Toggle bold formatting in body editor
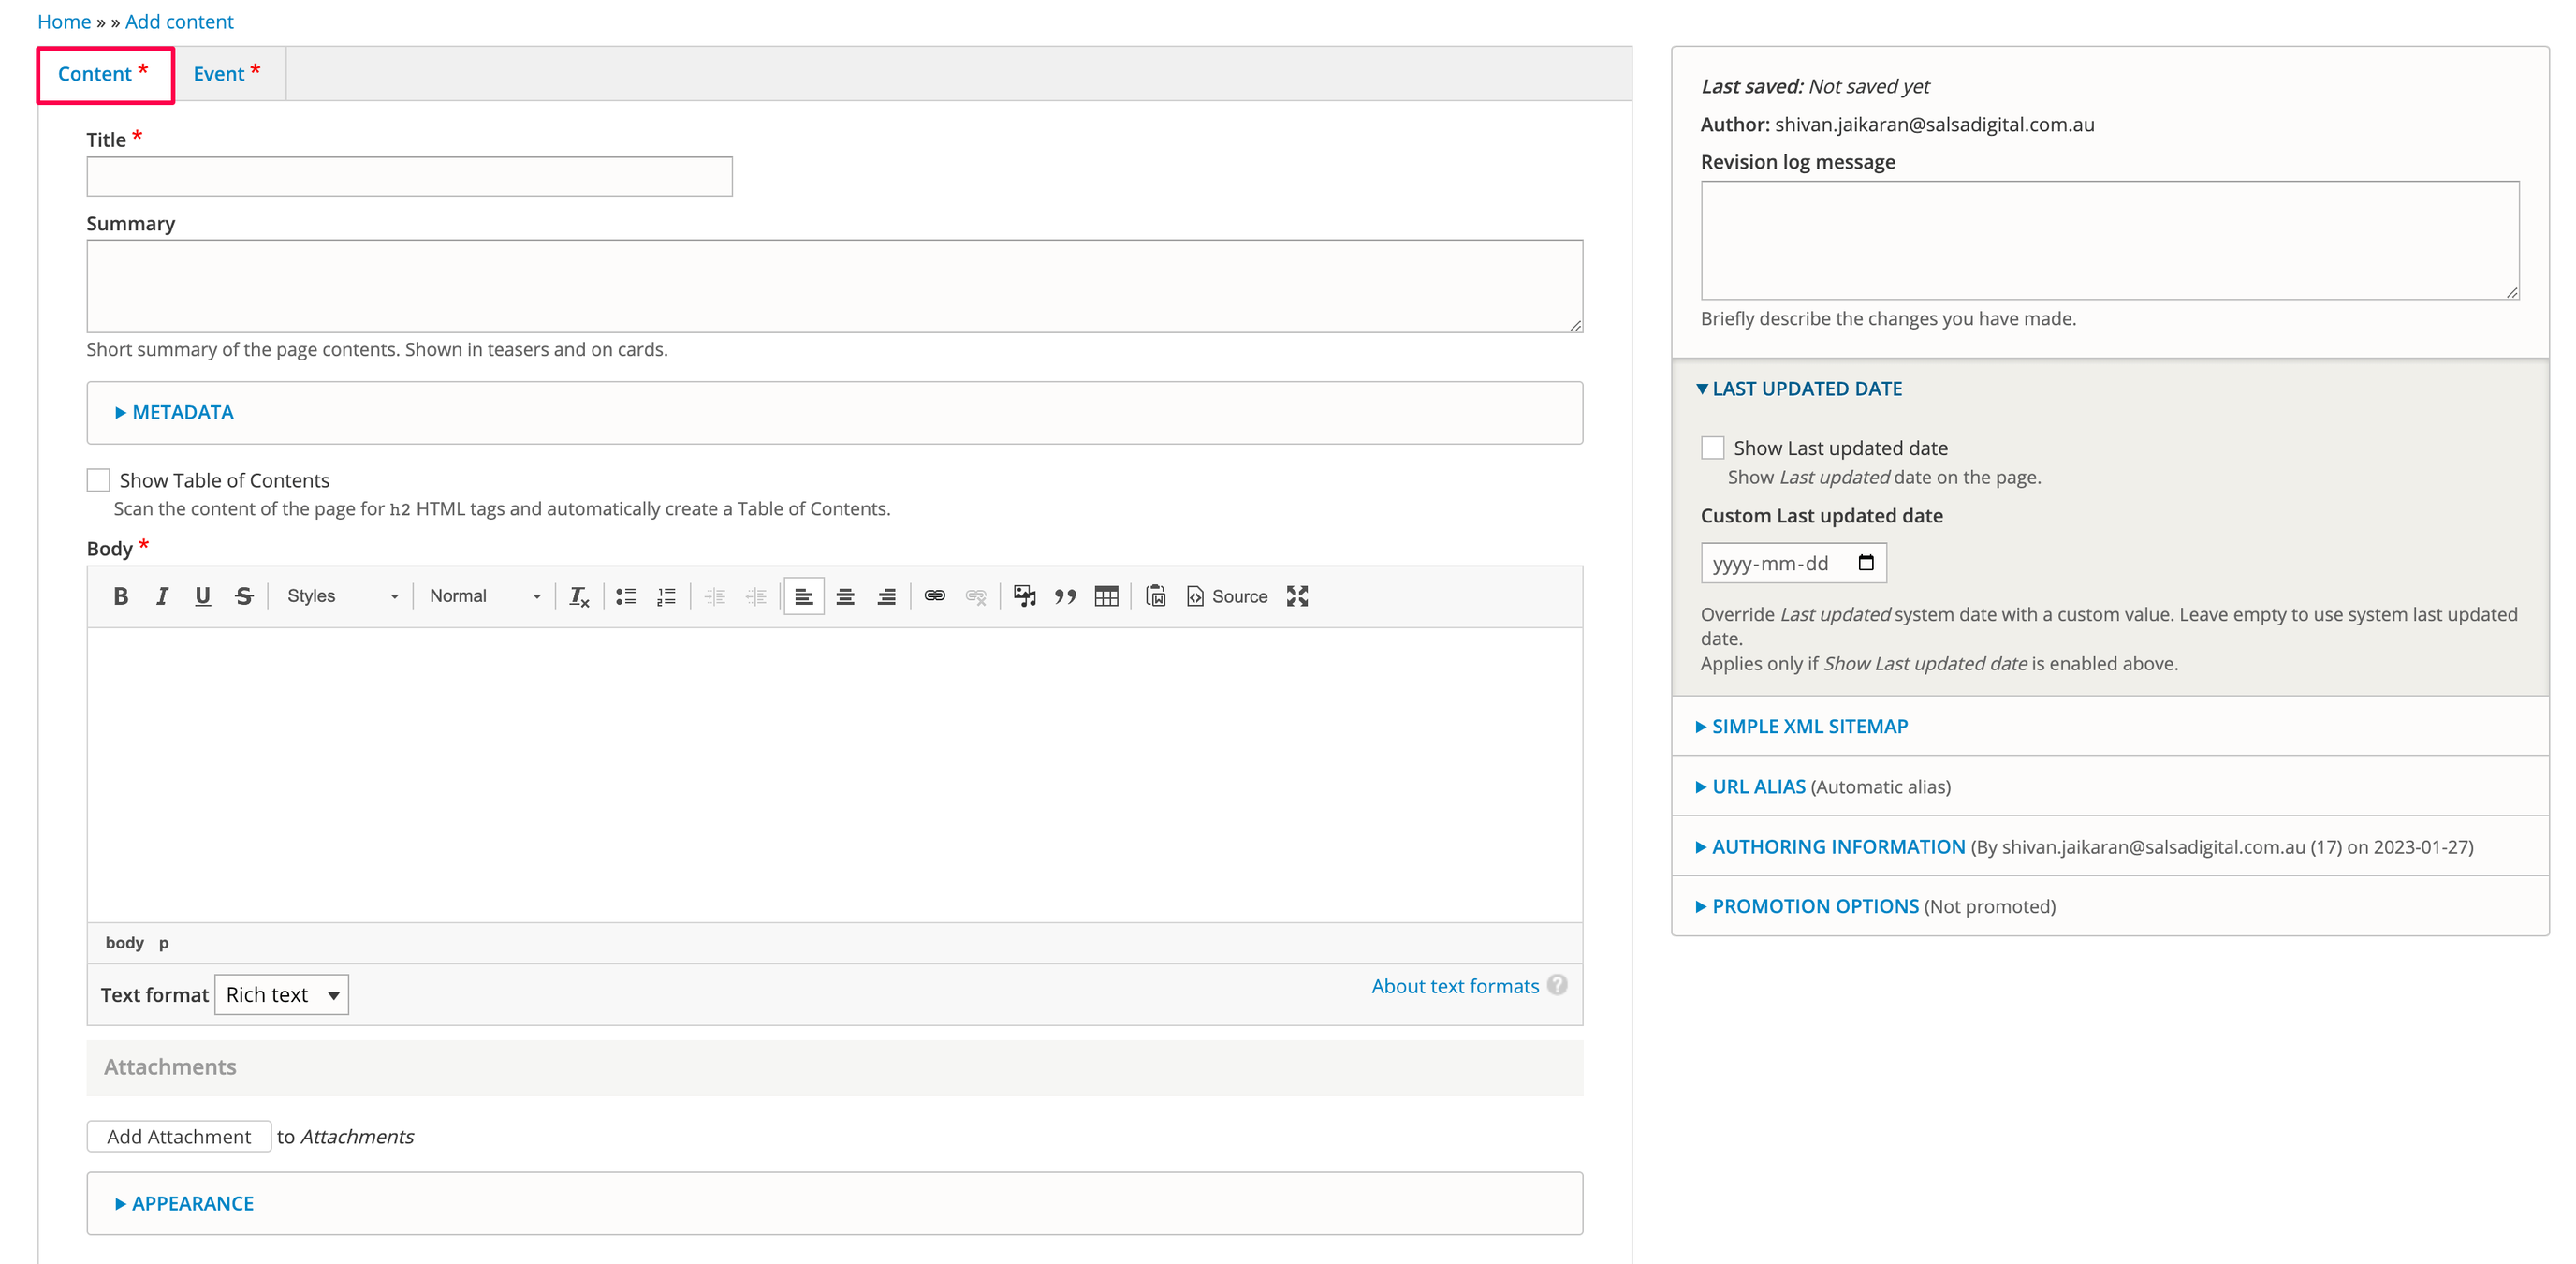The height and width of the screenshot is (1264, 2576). (x=121, y=596)
